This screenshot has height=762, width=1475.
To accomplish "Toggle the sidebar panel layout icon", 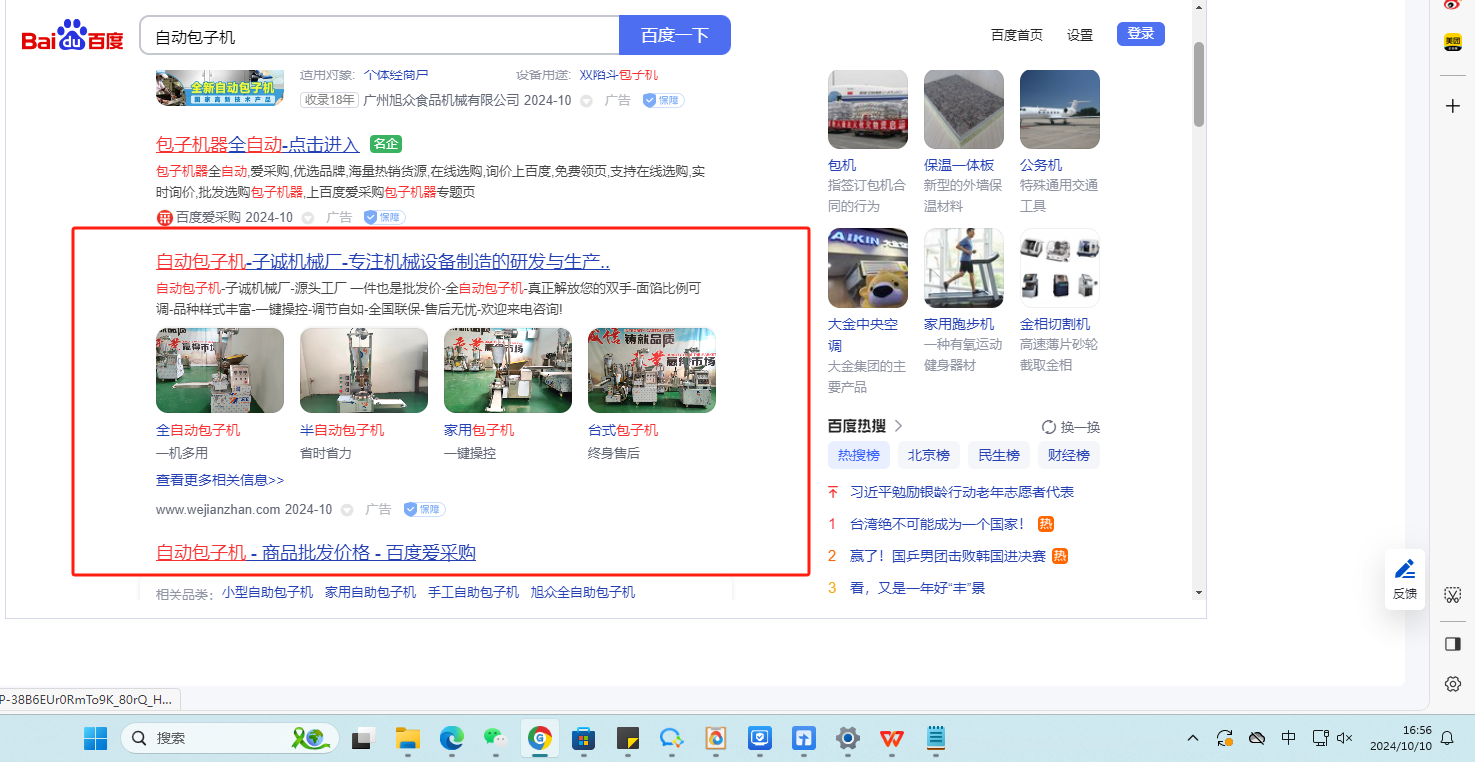I will click(1453, 645).
